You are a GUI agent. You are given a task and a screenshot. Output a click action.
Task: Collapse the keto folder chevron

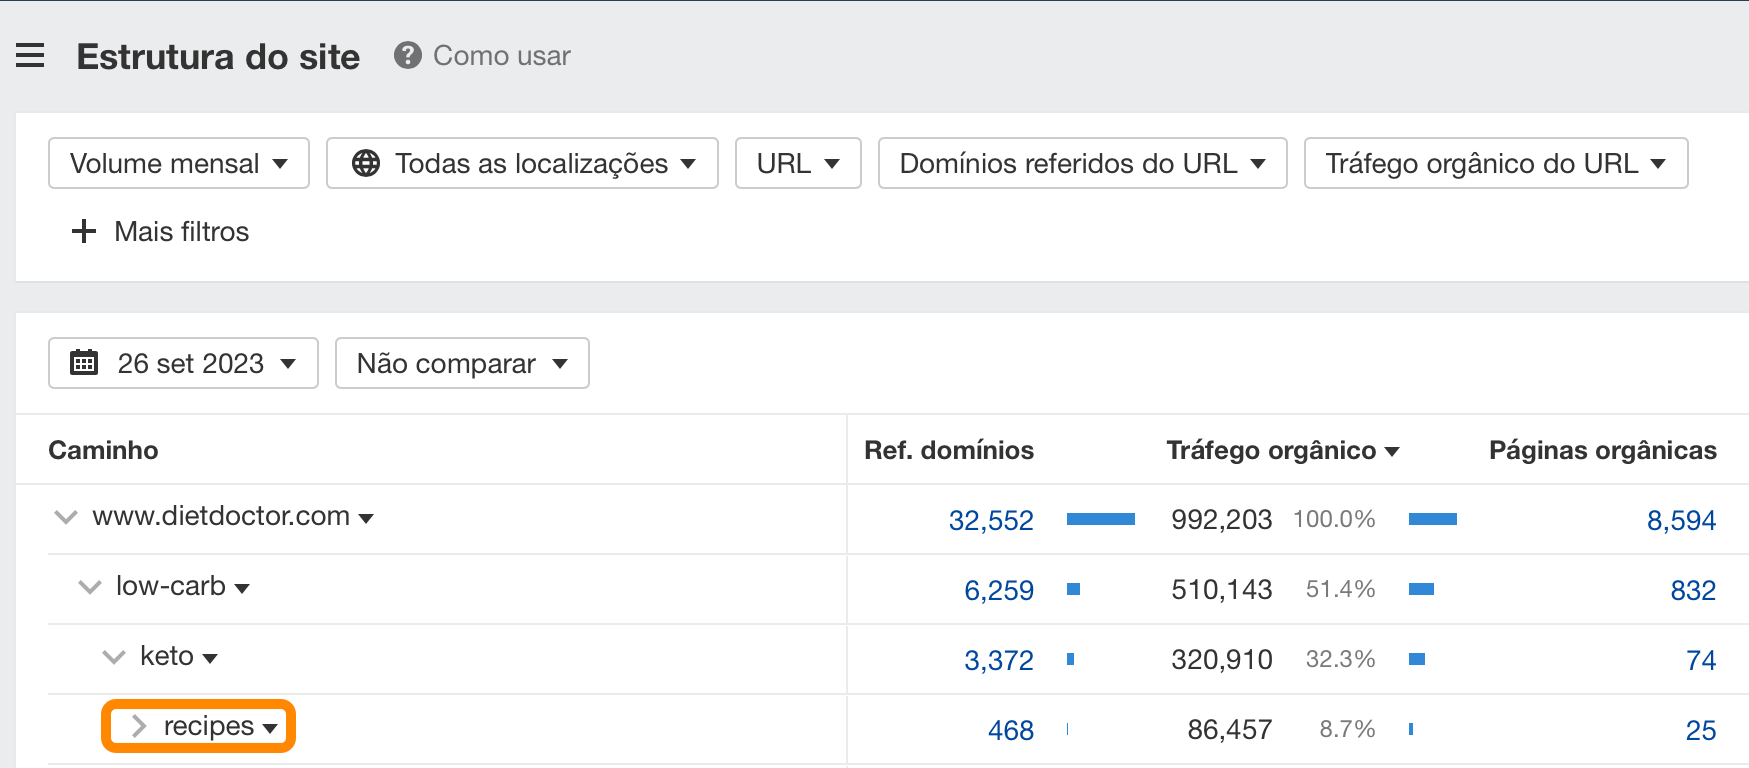click(114, 657)
